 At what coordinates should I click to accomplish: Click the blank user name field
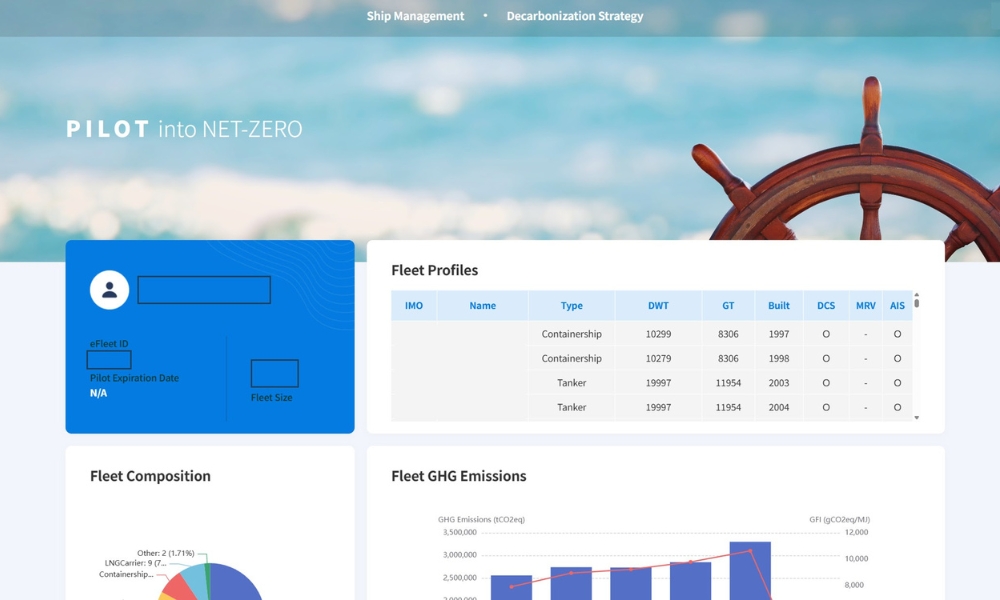[x=204, y=290]
